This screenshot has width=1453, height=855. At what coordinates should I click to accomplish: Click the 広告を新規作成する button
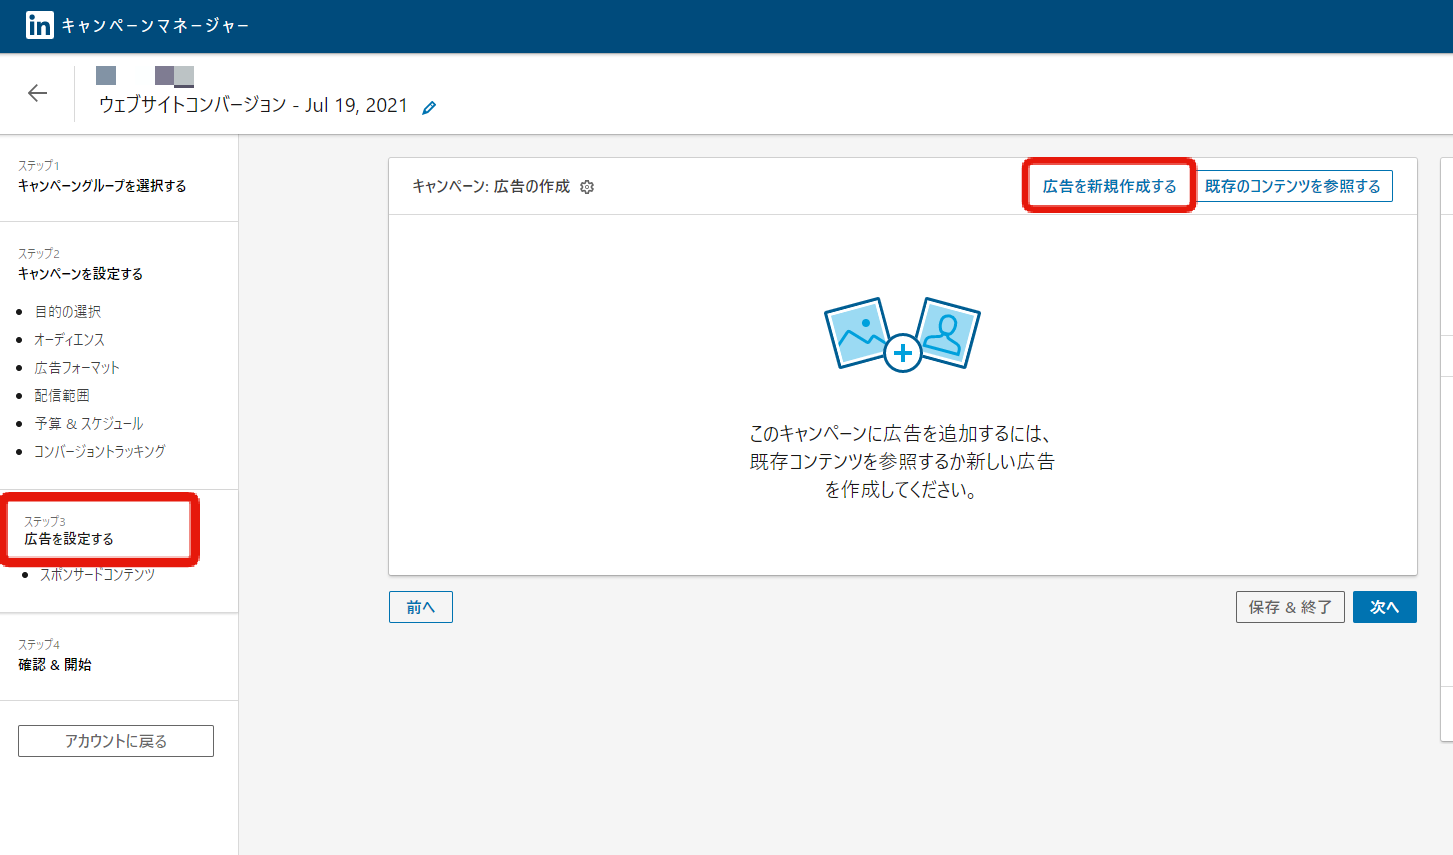(x=1109, y=186)
